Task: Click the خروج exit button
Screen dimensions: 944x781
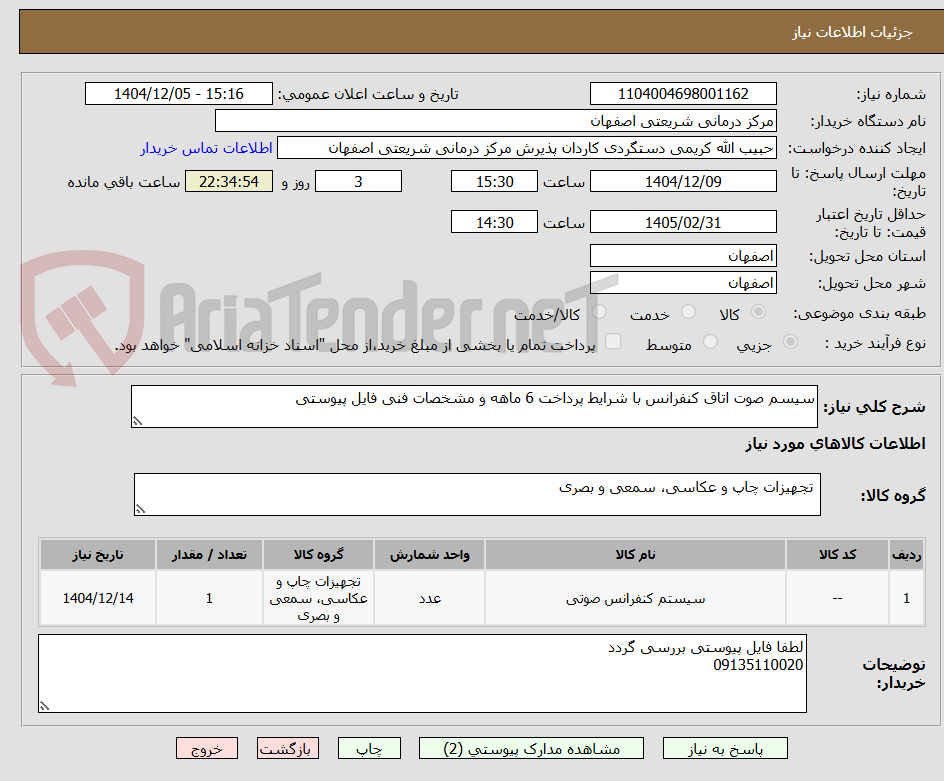Action: point(206,748)
